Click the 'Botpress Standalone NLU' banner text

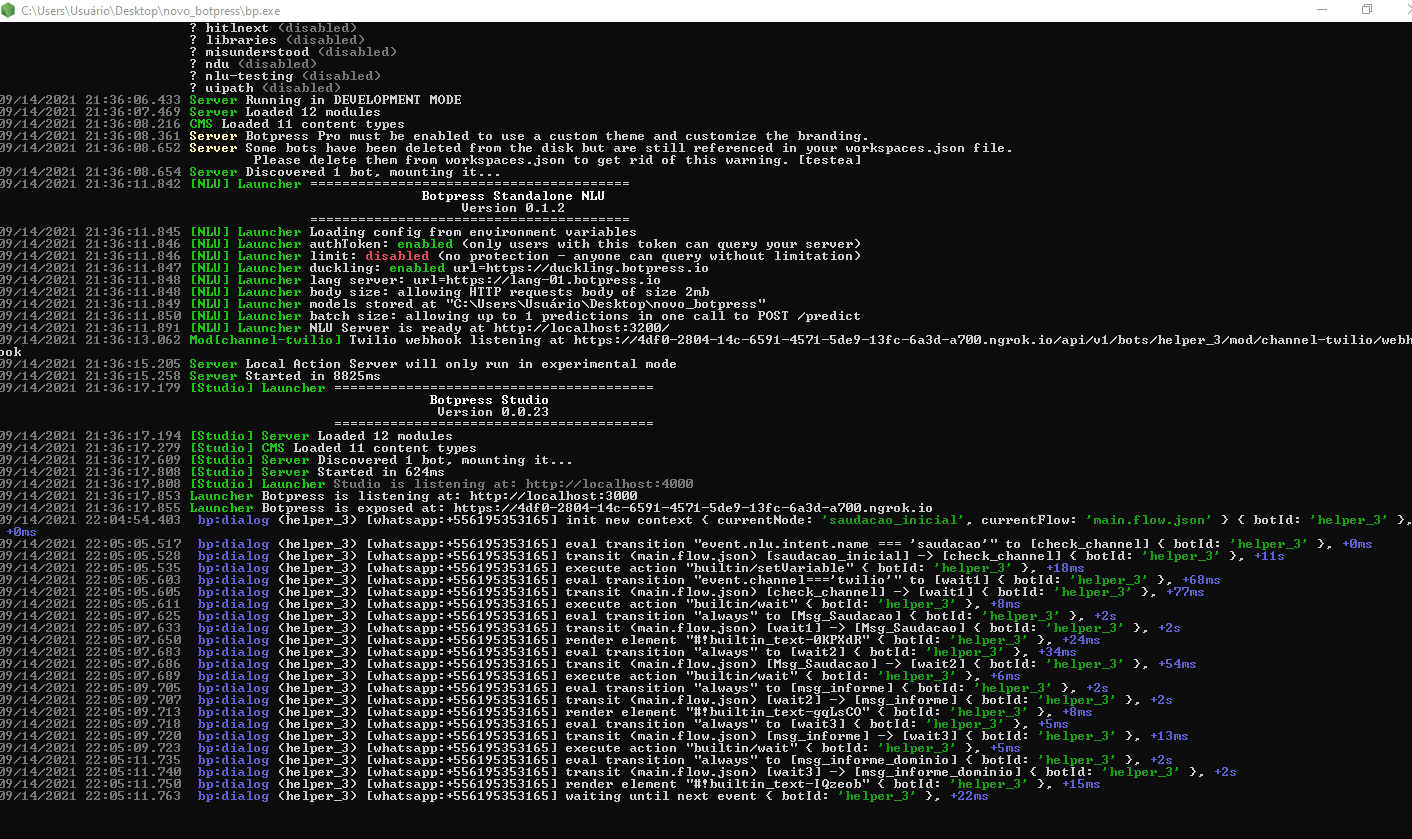click(x=513, y=196)
